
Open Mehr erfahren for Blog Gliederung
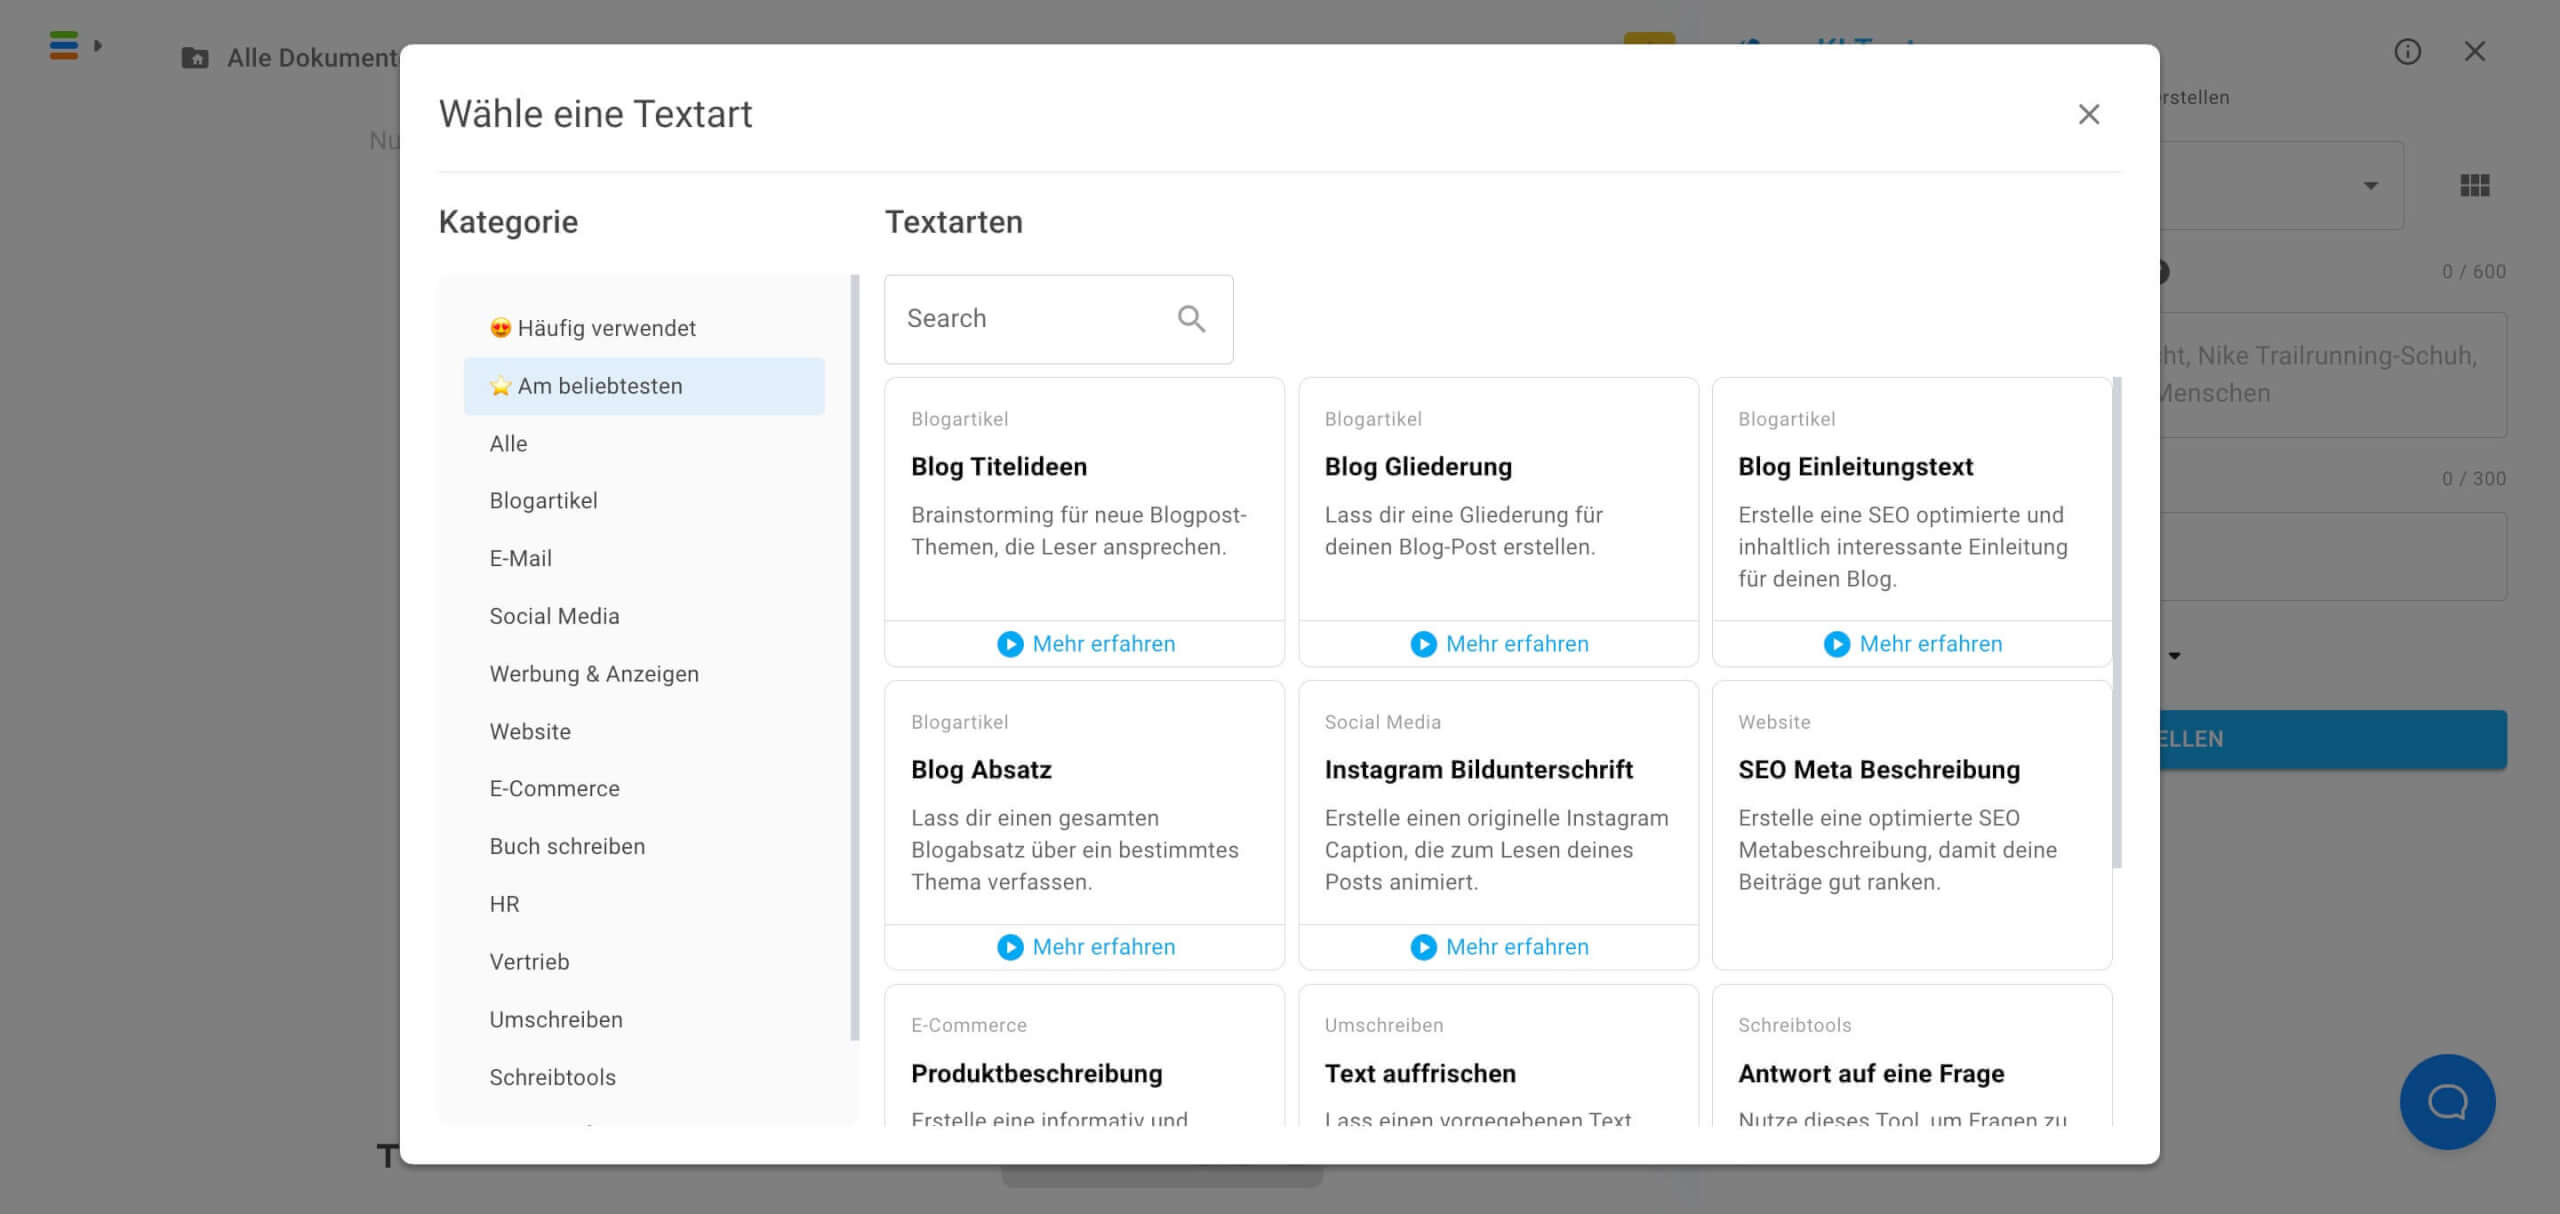1498,644
